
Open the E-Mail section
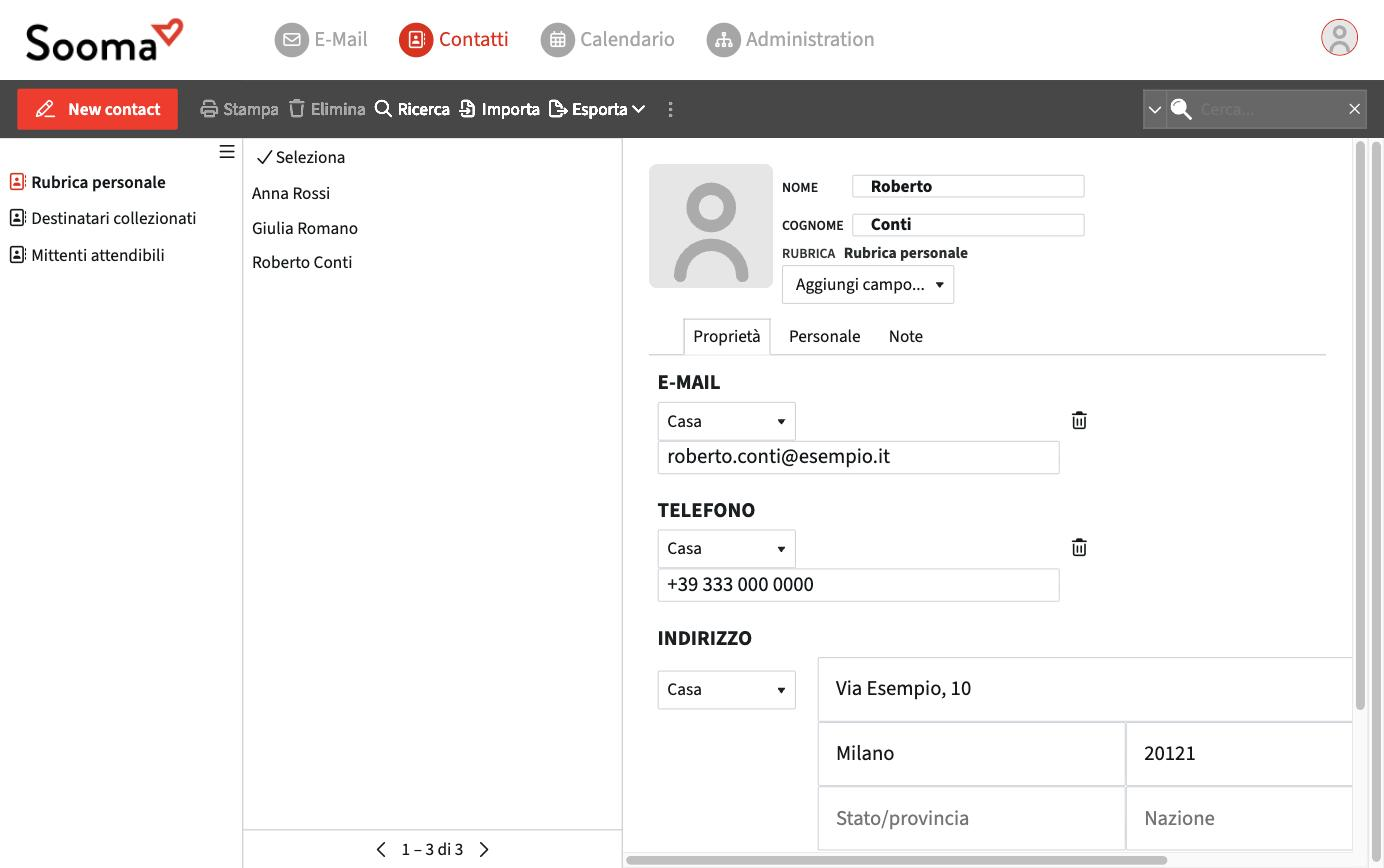pos(321,39)
